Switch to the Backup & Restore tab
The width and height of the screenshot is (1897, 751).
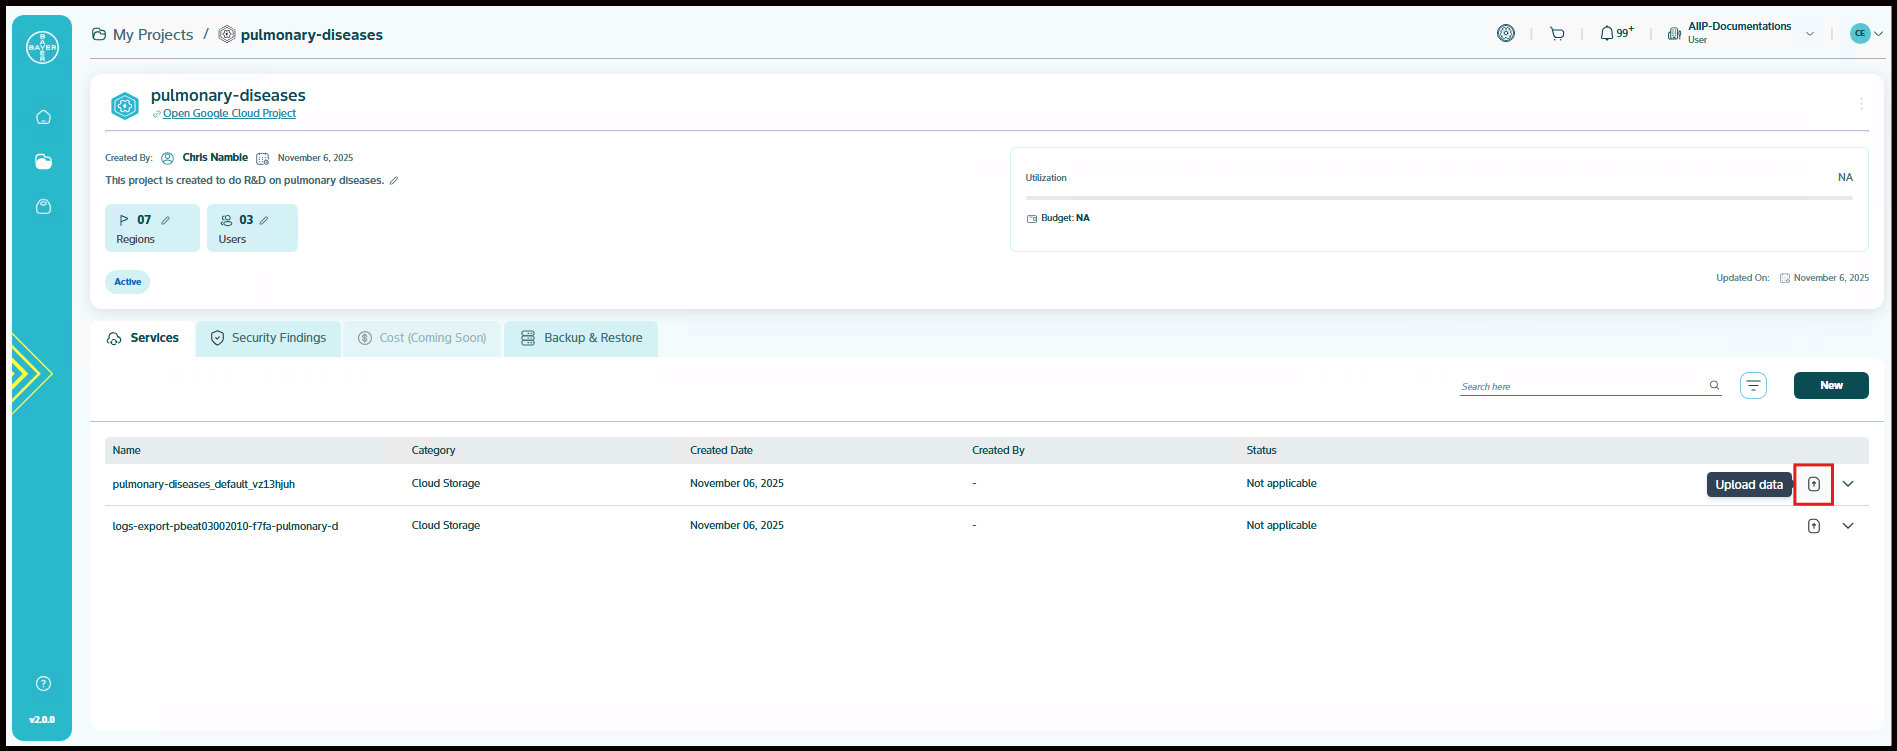tap(581, 338)
